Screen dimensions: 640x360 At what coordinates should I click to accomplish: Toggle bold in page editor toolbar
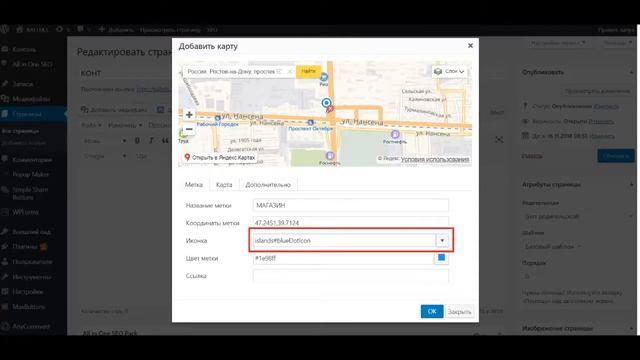click(x=137, y=140)
